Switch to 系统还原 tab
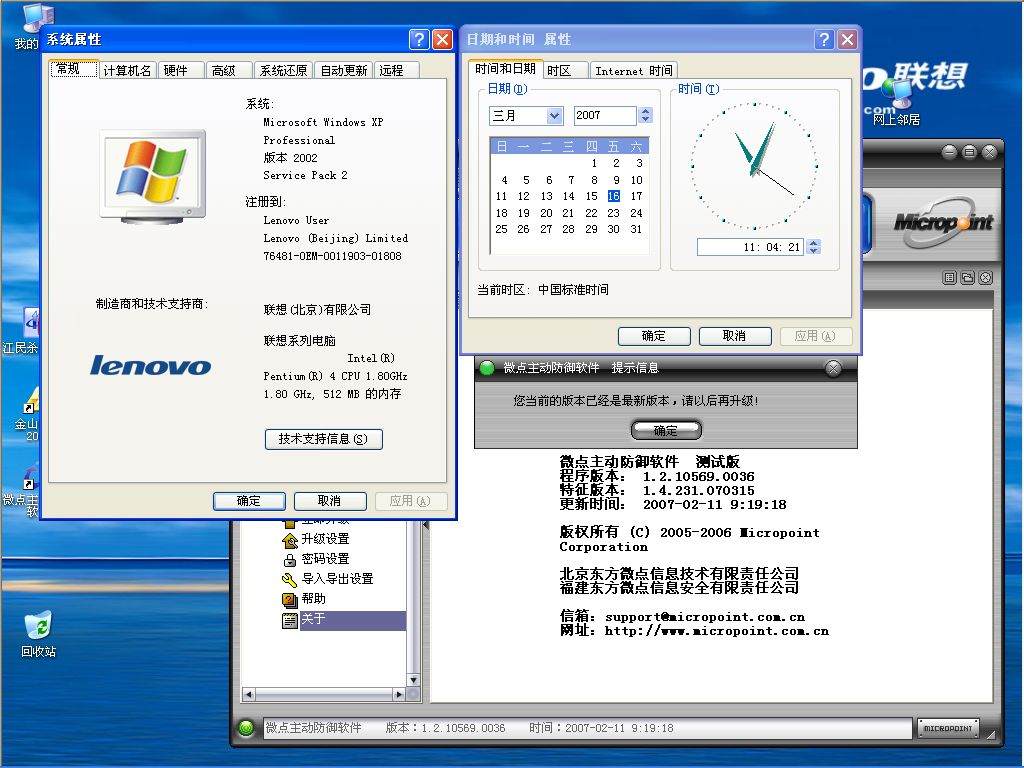 pyautogui.click(x=283, y=71)
